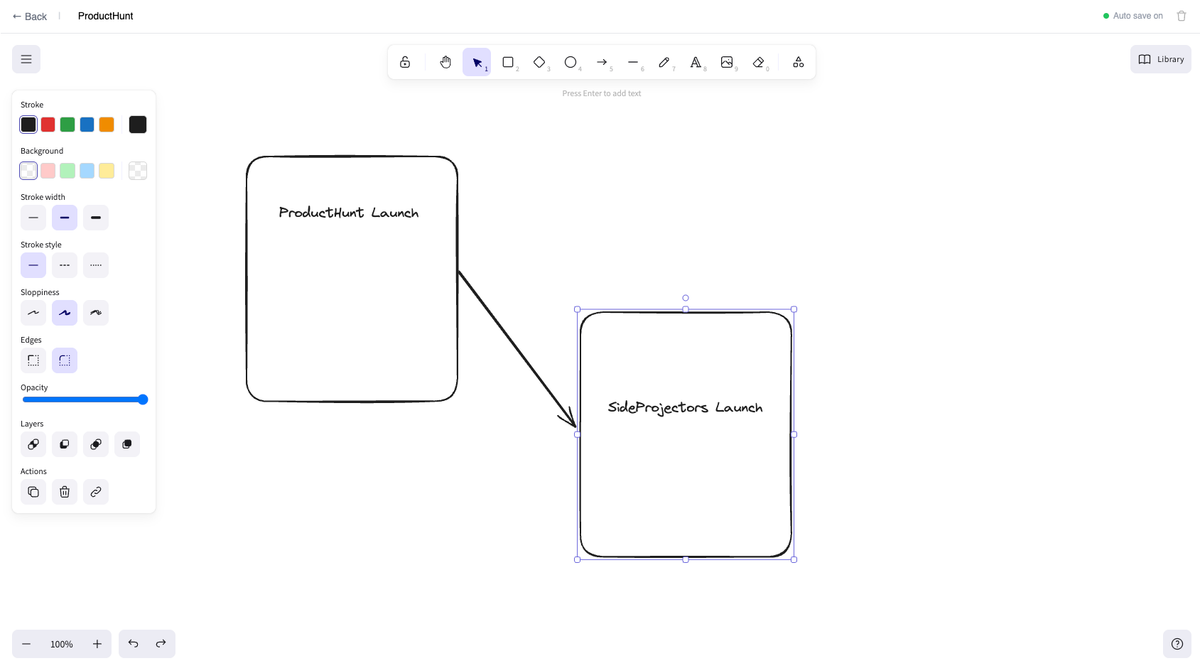Select the Diamond shape tool
Screen dimensions: 1200x664
click(539, 62)
